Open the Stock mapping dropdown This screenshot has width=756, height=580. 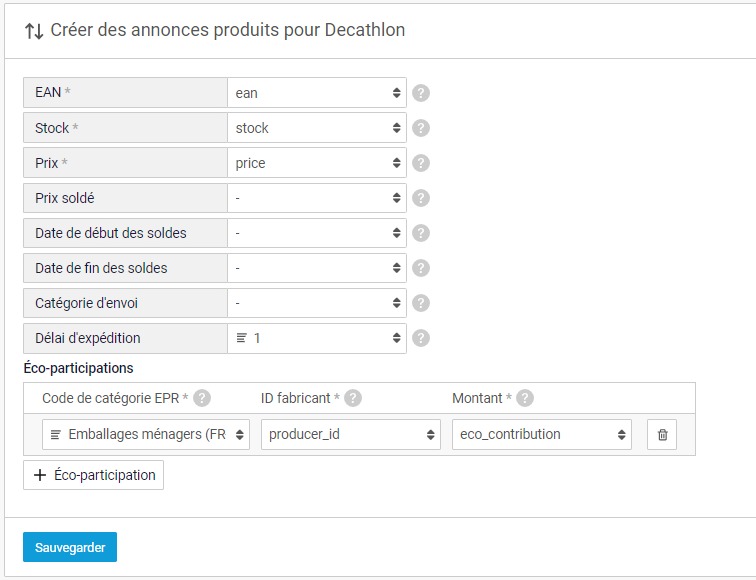[x=317, y=128]
